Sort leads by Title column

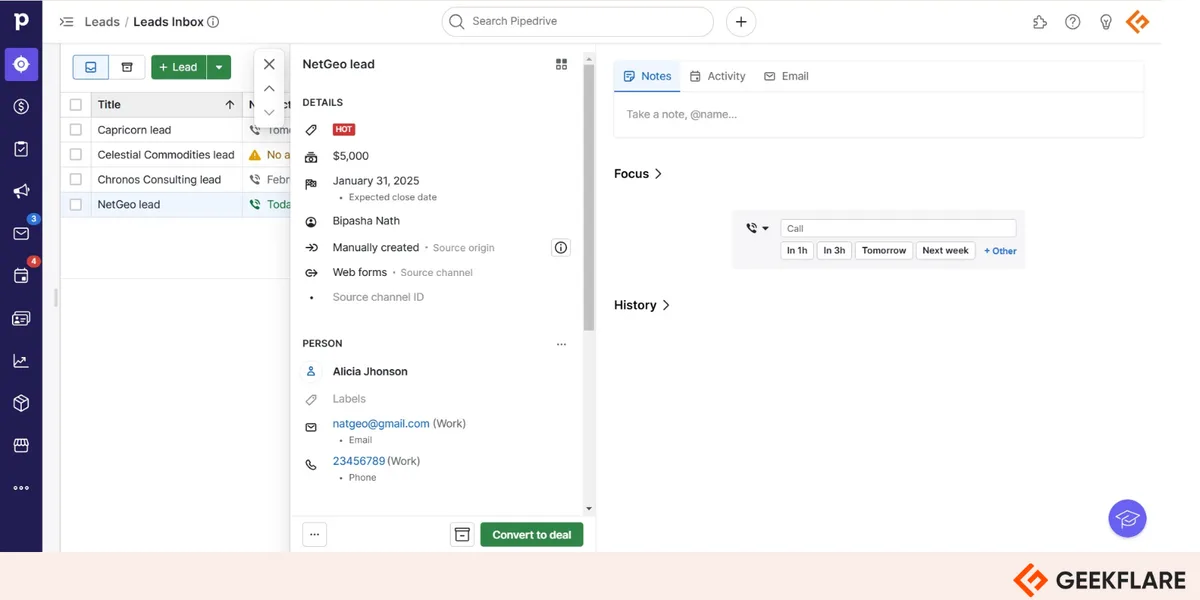click(x=165, y=104)
